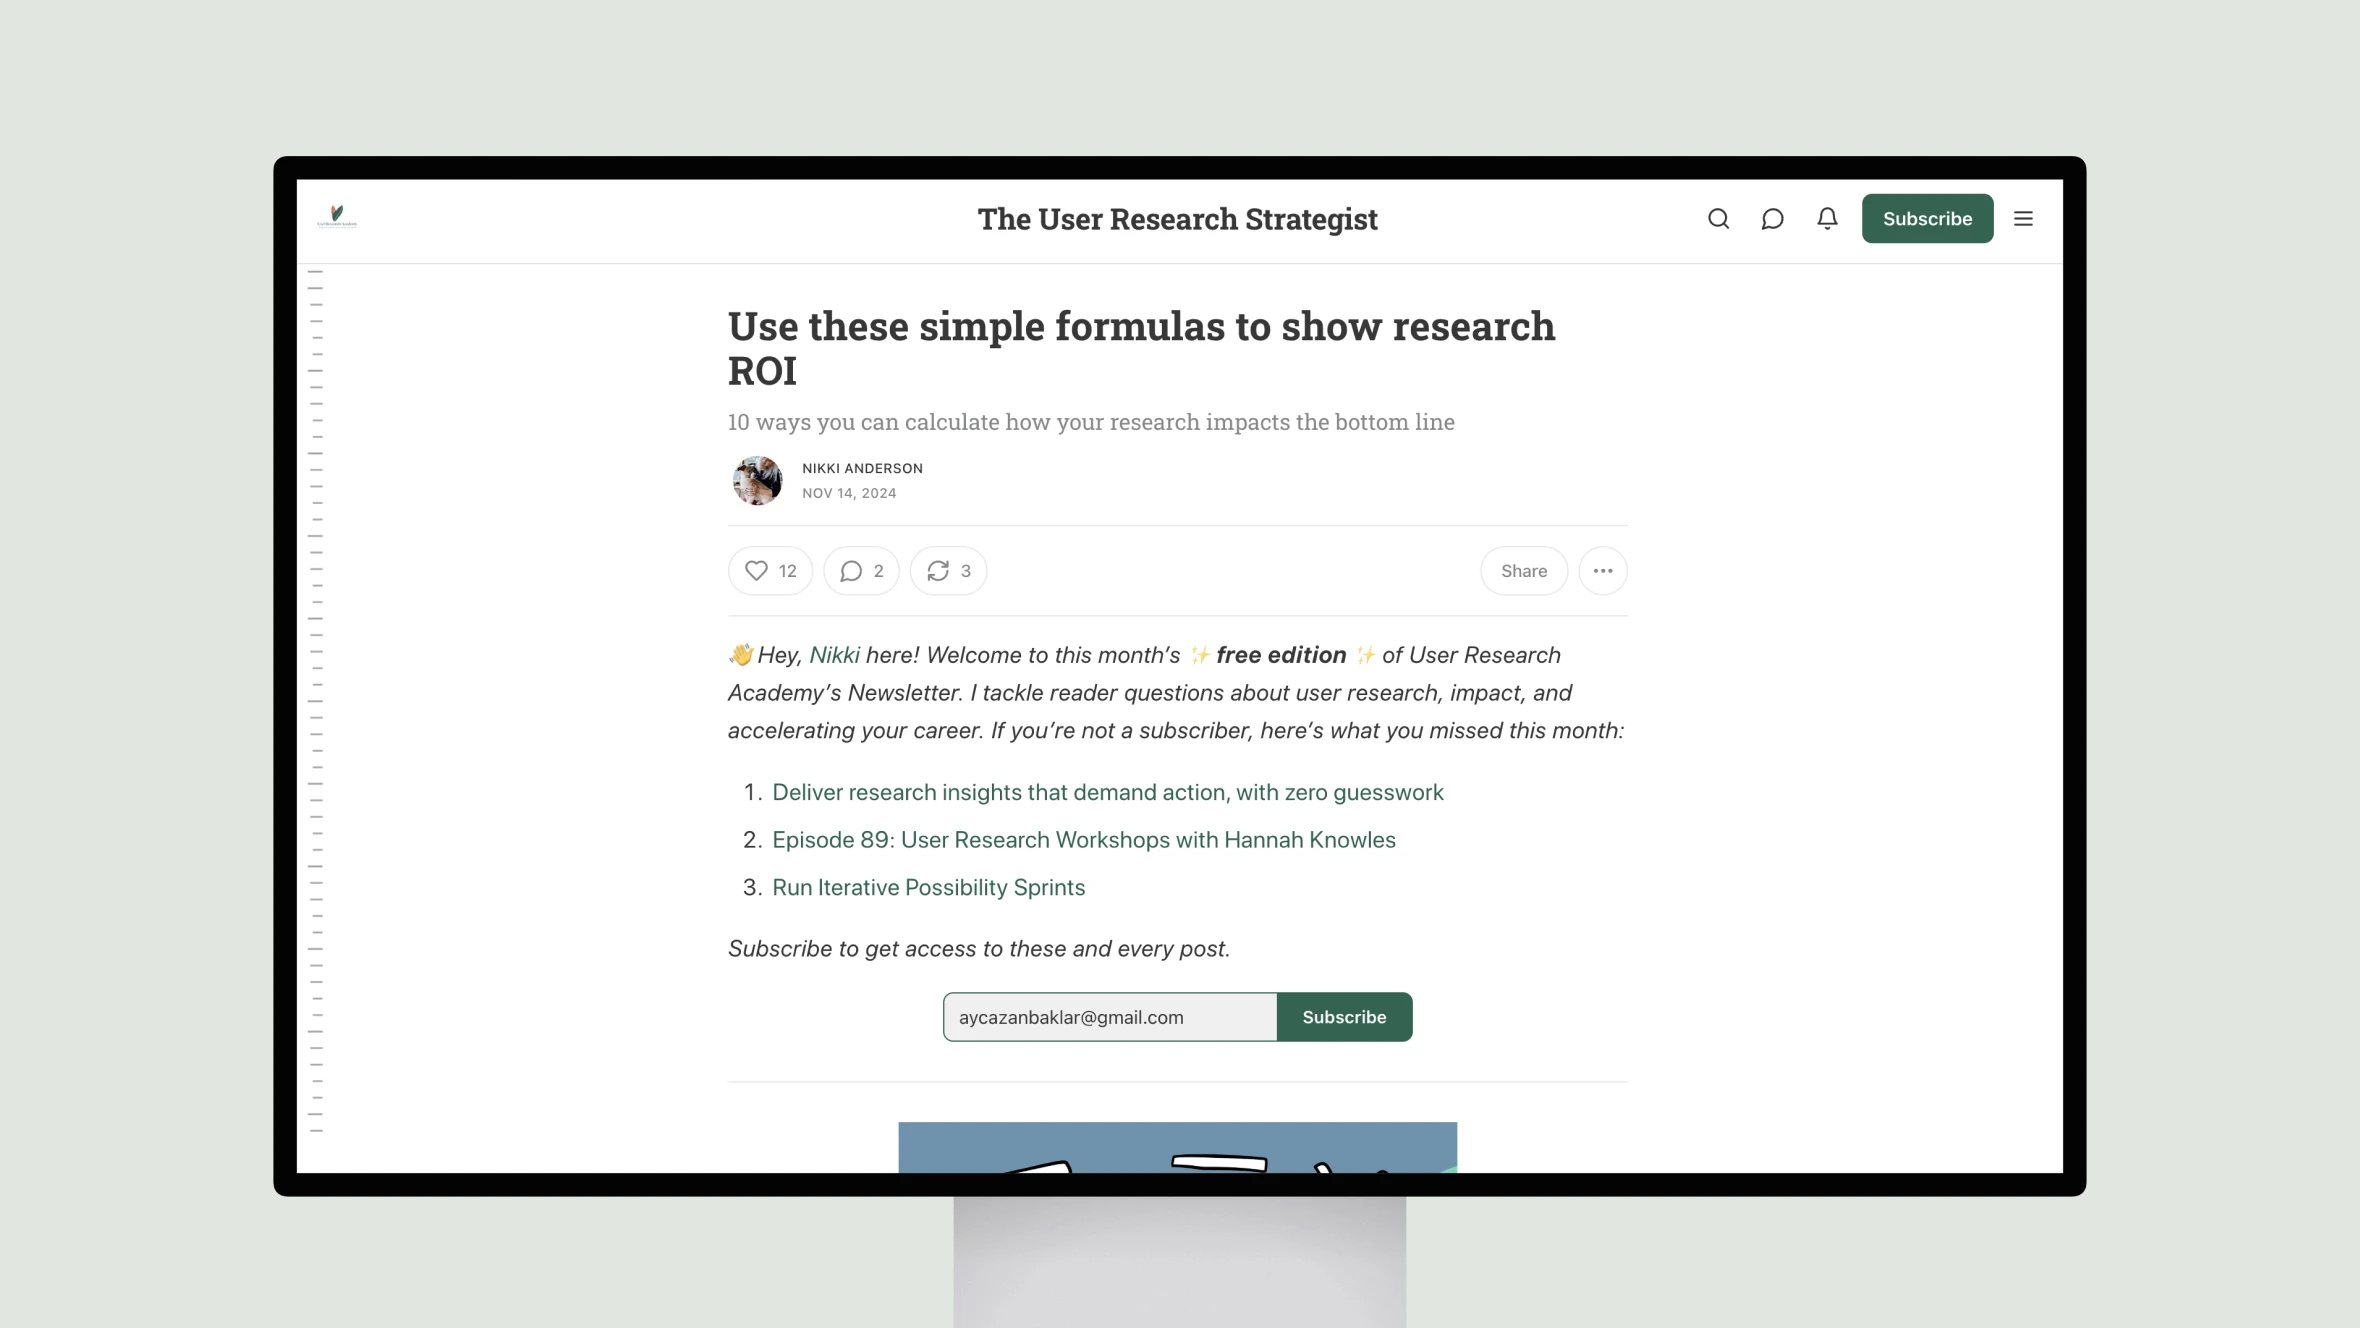Click the 'free edition' bold text

(x=1281, y=655)
